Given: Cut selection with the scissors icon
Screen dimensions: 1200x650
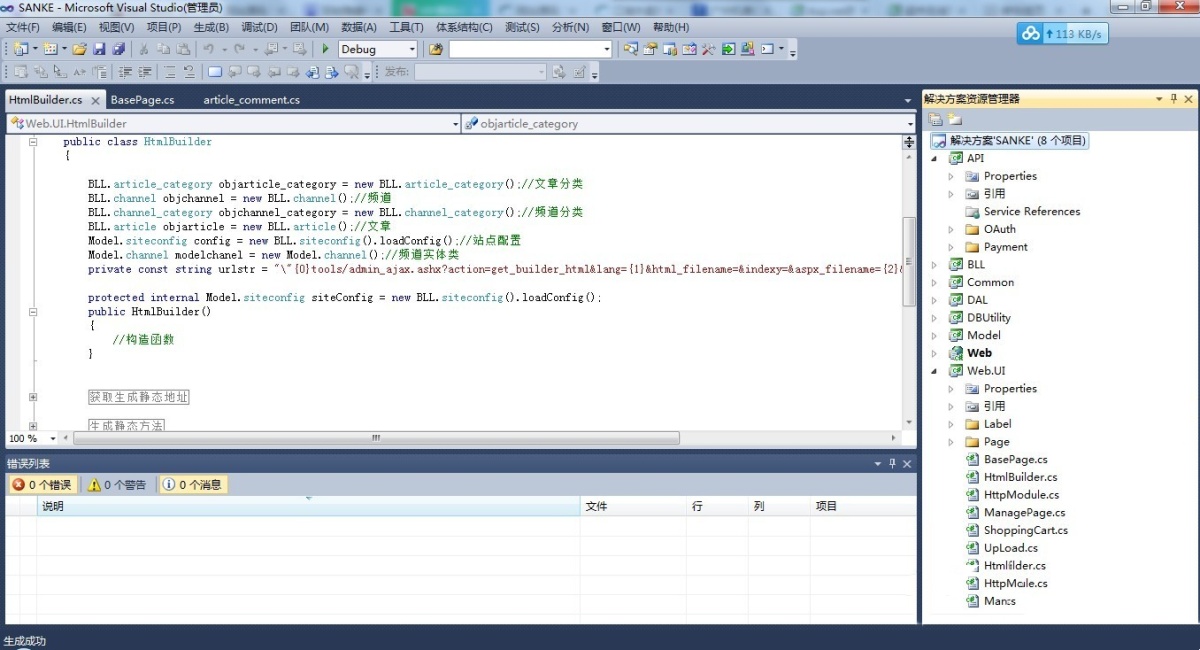Looking at the screenshot, I should [x=144, y=49].
